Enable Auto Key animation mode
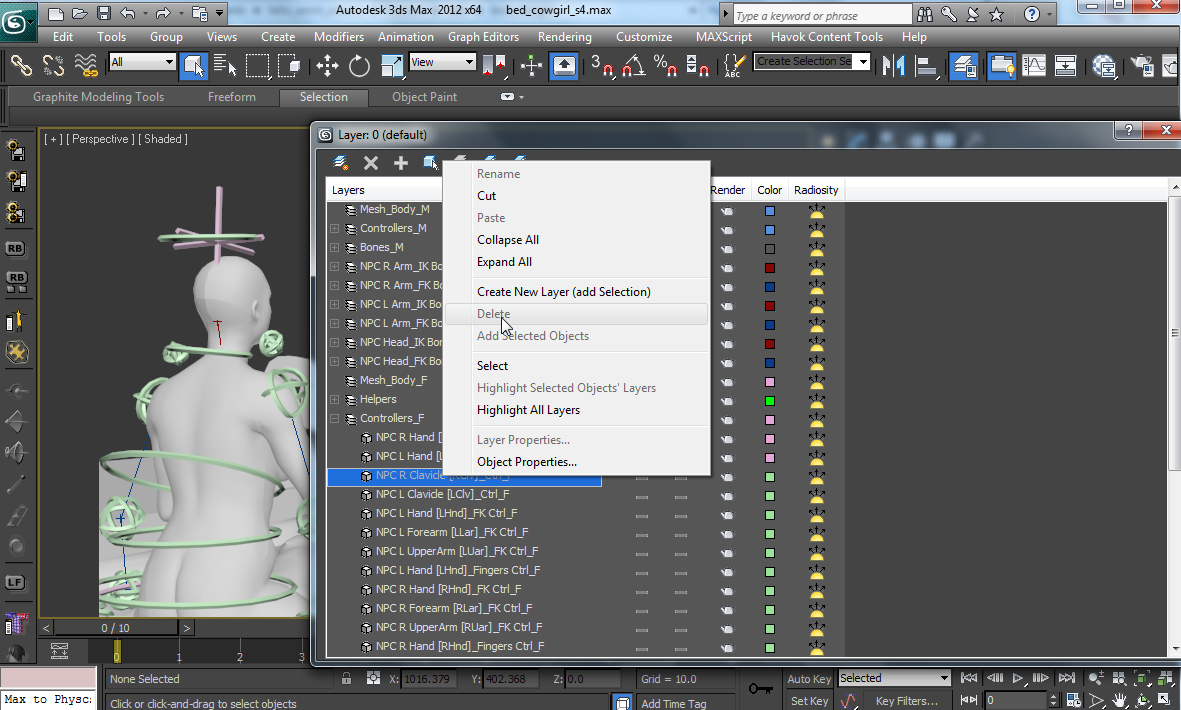 pos(810,678)
